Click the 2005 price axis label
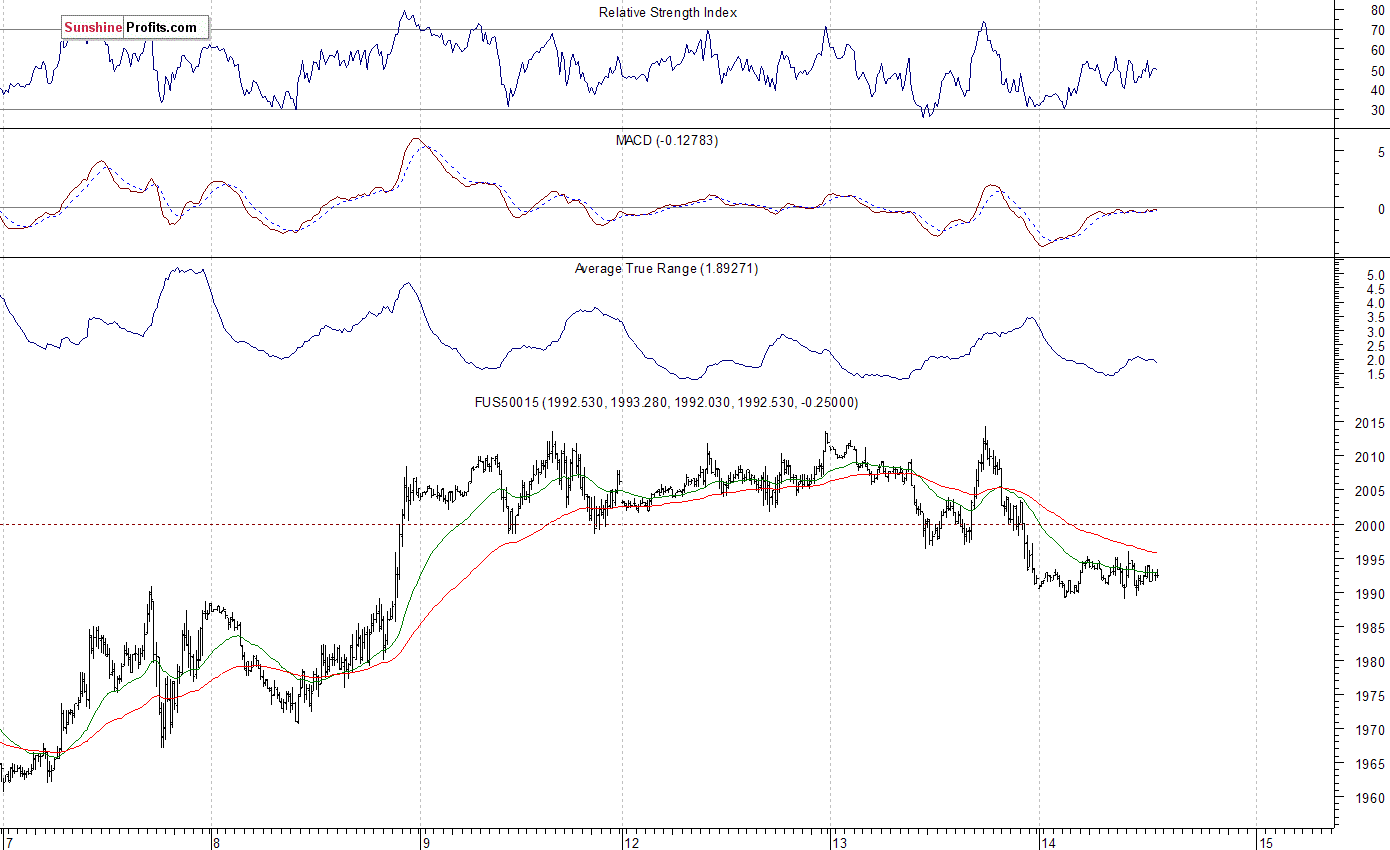1390x850 pixels. click(x=1370, y=492)
